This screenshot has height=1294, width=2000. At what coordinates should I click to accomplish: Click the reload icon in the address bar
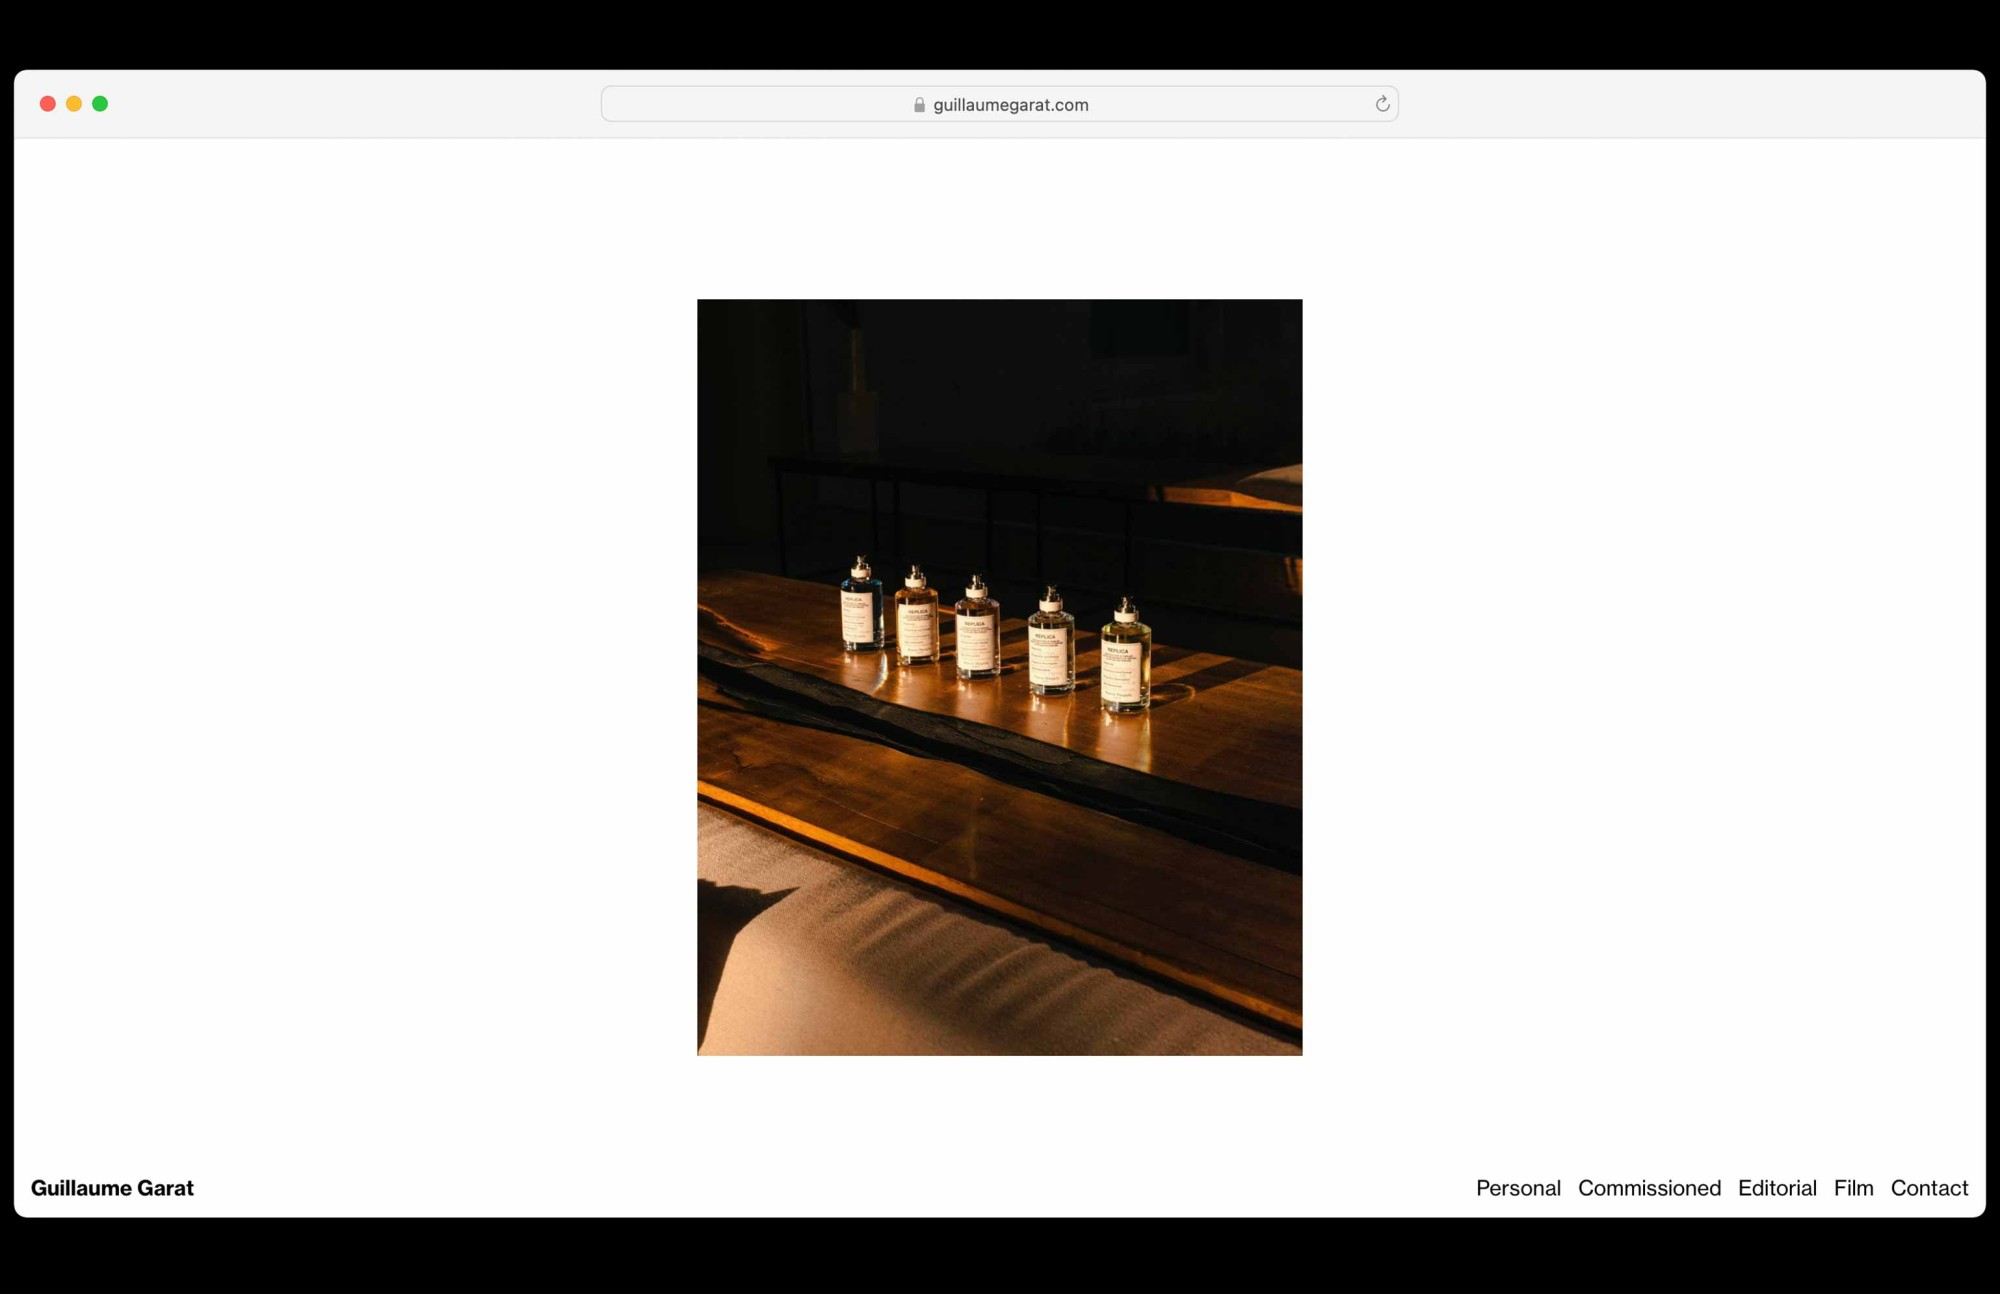tap(1381, 104)
